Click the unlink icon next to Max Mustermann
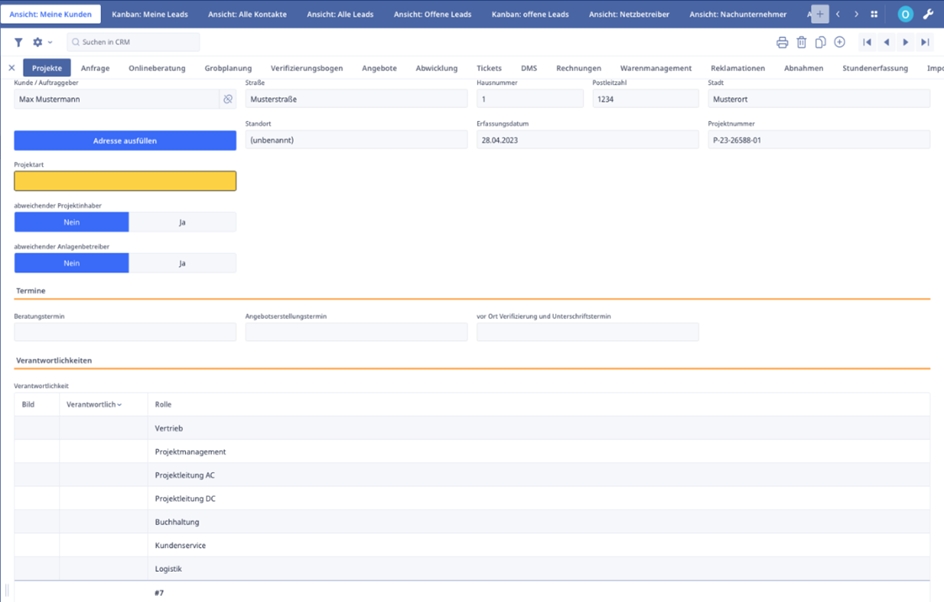The width and height of the screenshot is (944, 602). 228,100
